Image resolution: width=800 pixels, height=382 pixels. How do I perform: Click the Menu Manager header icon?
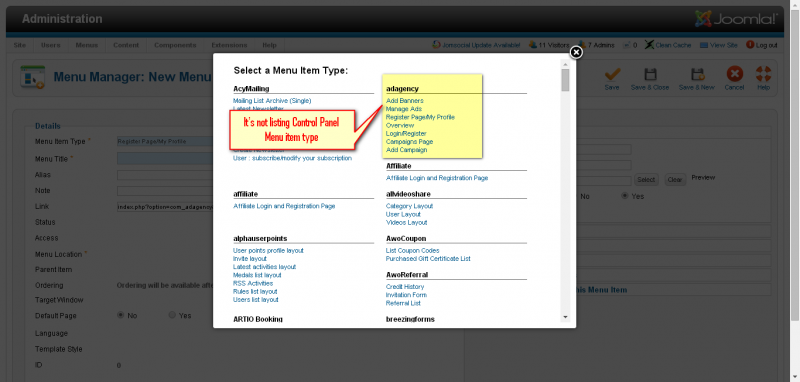[x=33, y=77]
